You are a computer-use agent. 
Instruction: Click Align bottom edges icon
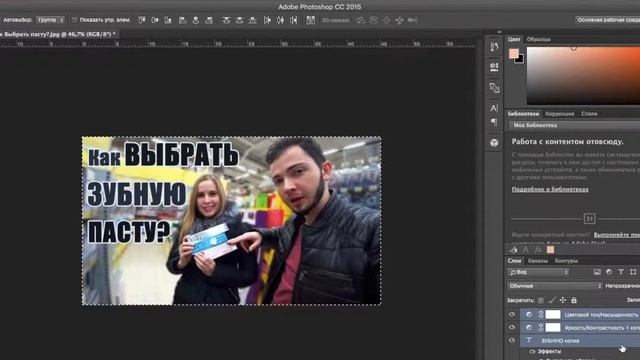(x=168, y=20)
